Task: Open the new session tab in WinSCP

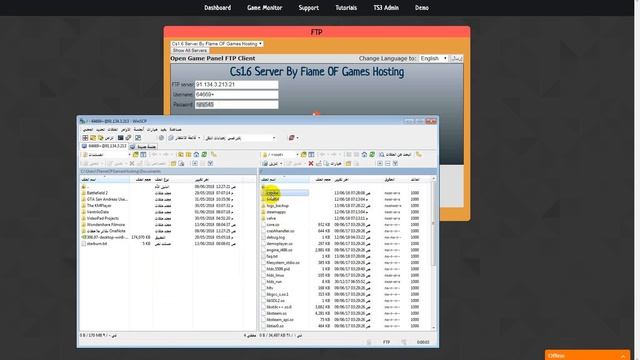Action: 143,147
